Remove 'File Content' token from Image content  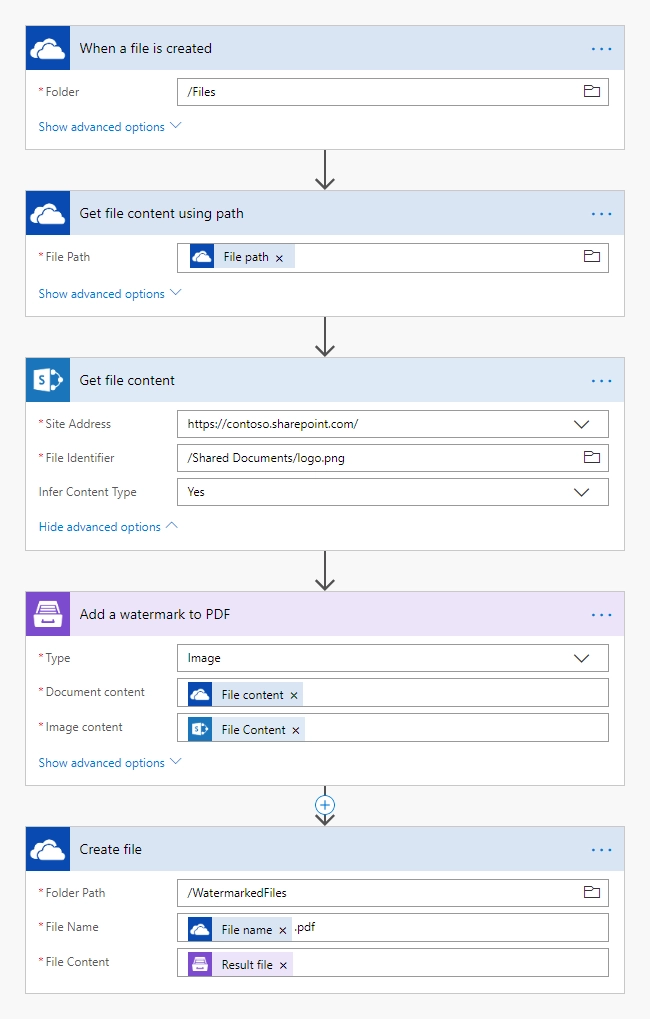point(296,730)
